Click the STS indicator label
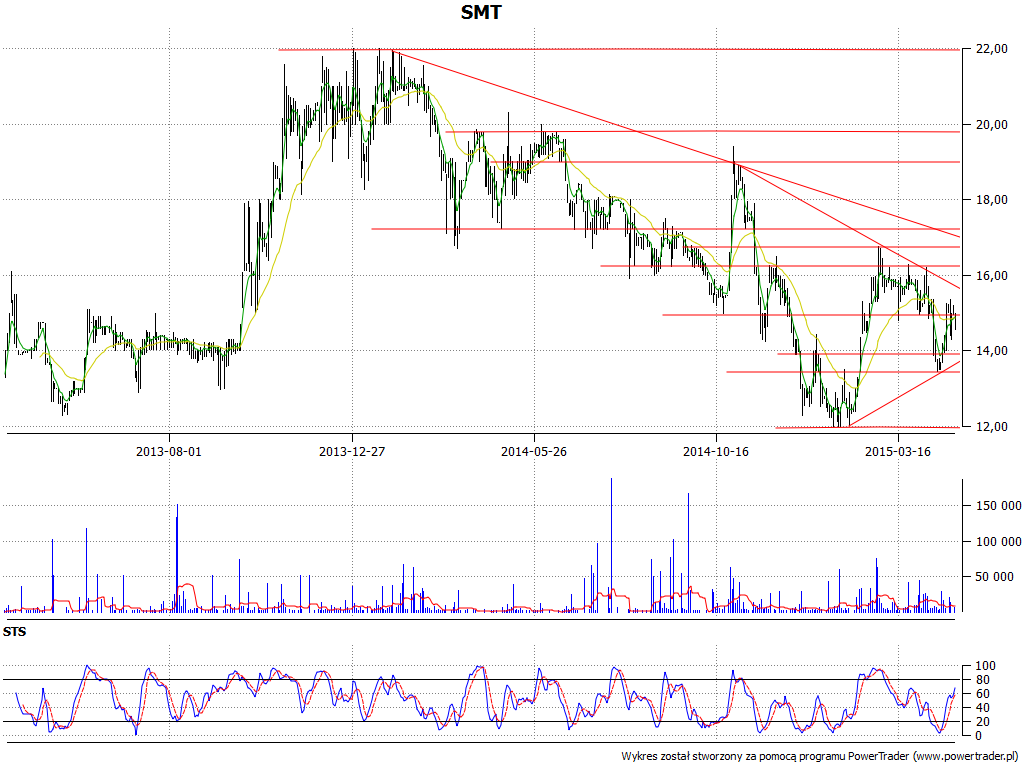 (x=14, y=632)
